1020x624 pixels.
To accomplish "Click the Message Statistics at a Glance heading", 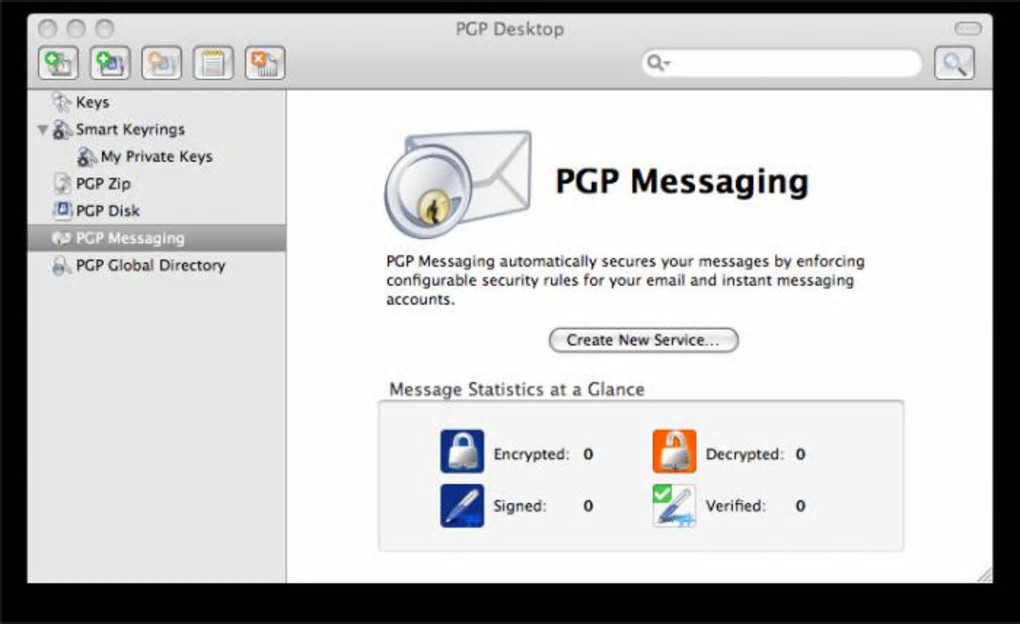I will [517, 390].
